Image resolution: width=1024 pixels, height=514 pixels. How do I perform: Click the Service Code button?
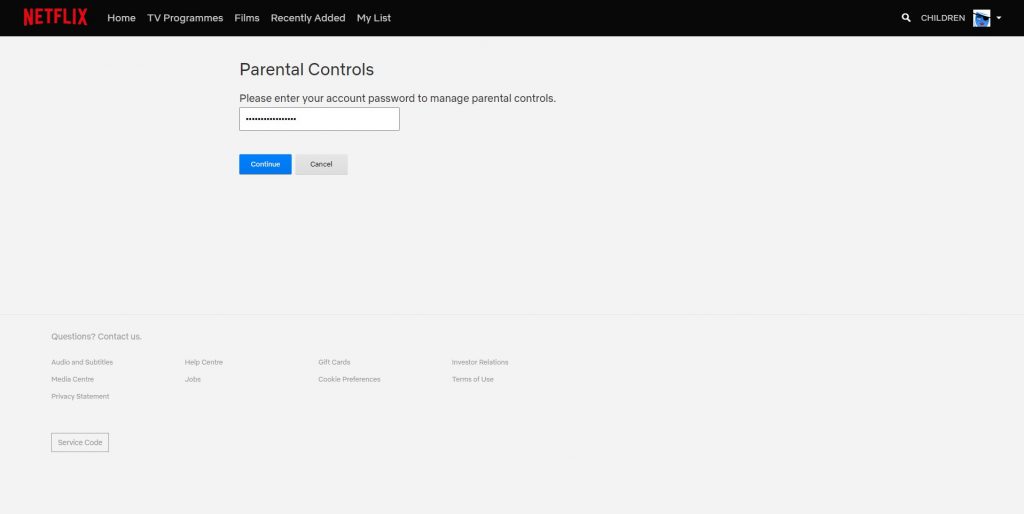coord(80,442)
